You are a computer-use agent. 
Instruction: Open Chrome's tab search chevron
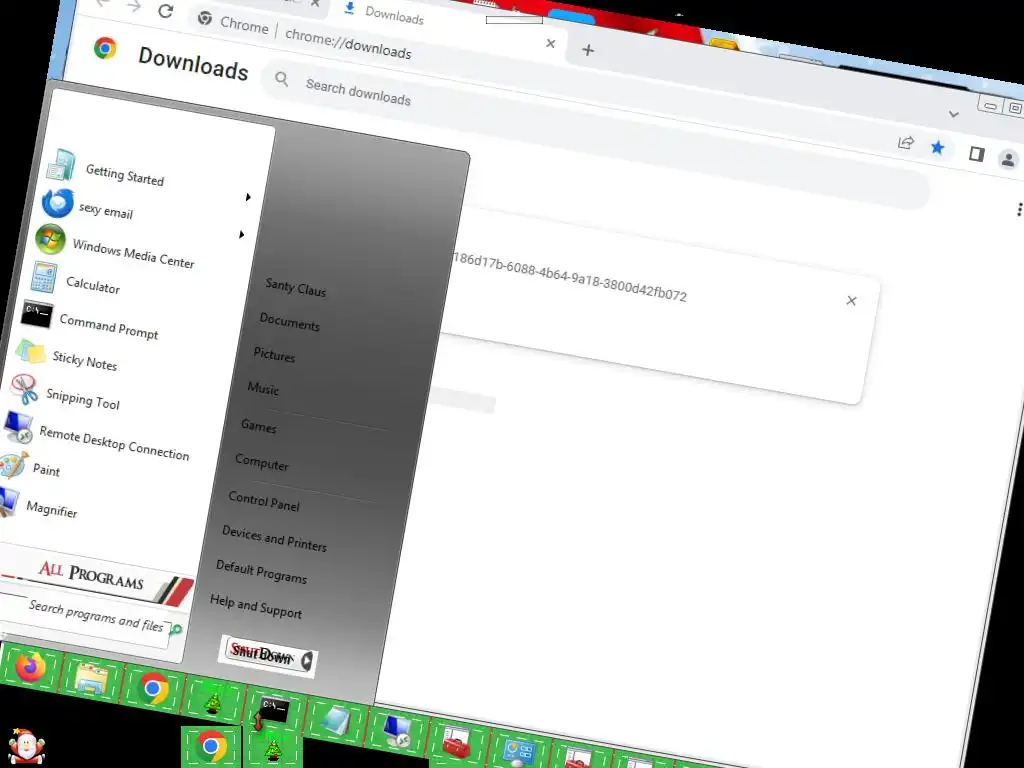953,114
